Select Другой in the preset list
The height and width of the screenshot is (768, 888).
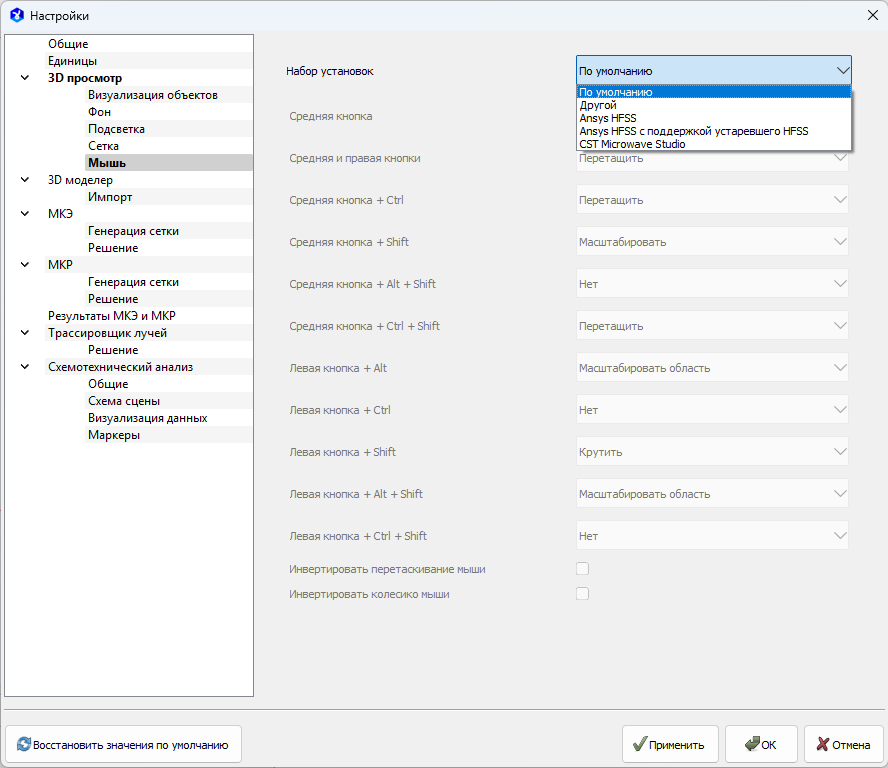click(x=598, y=105)
